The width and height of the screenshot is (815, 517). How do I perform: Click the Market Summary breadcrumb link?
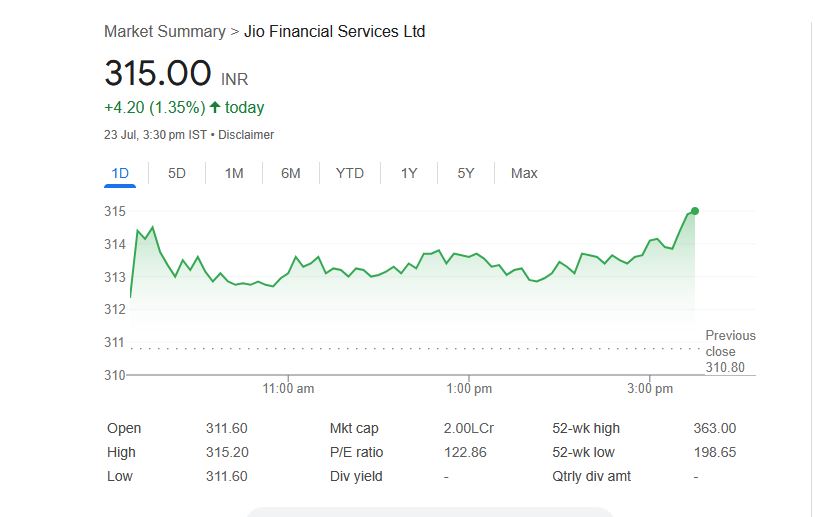(165, 32)
